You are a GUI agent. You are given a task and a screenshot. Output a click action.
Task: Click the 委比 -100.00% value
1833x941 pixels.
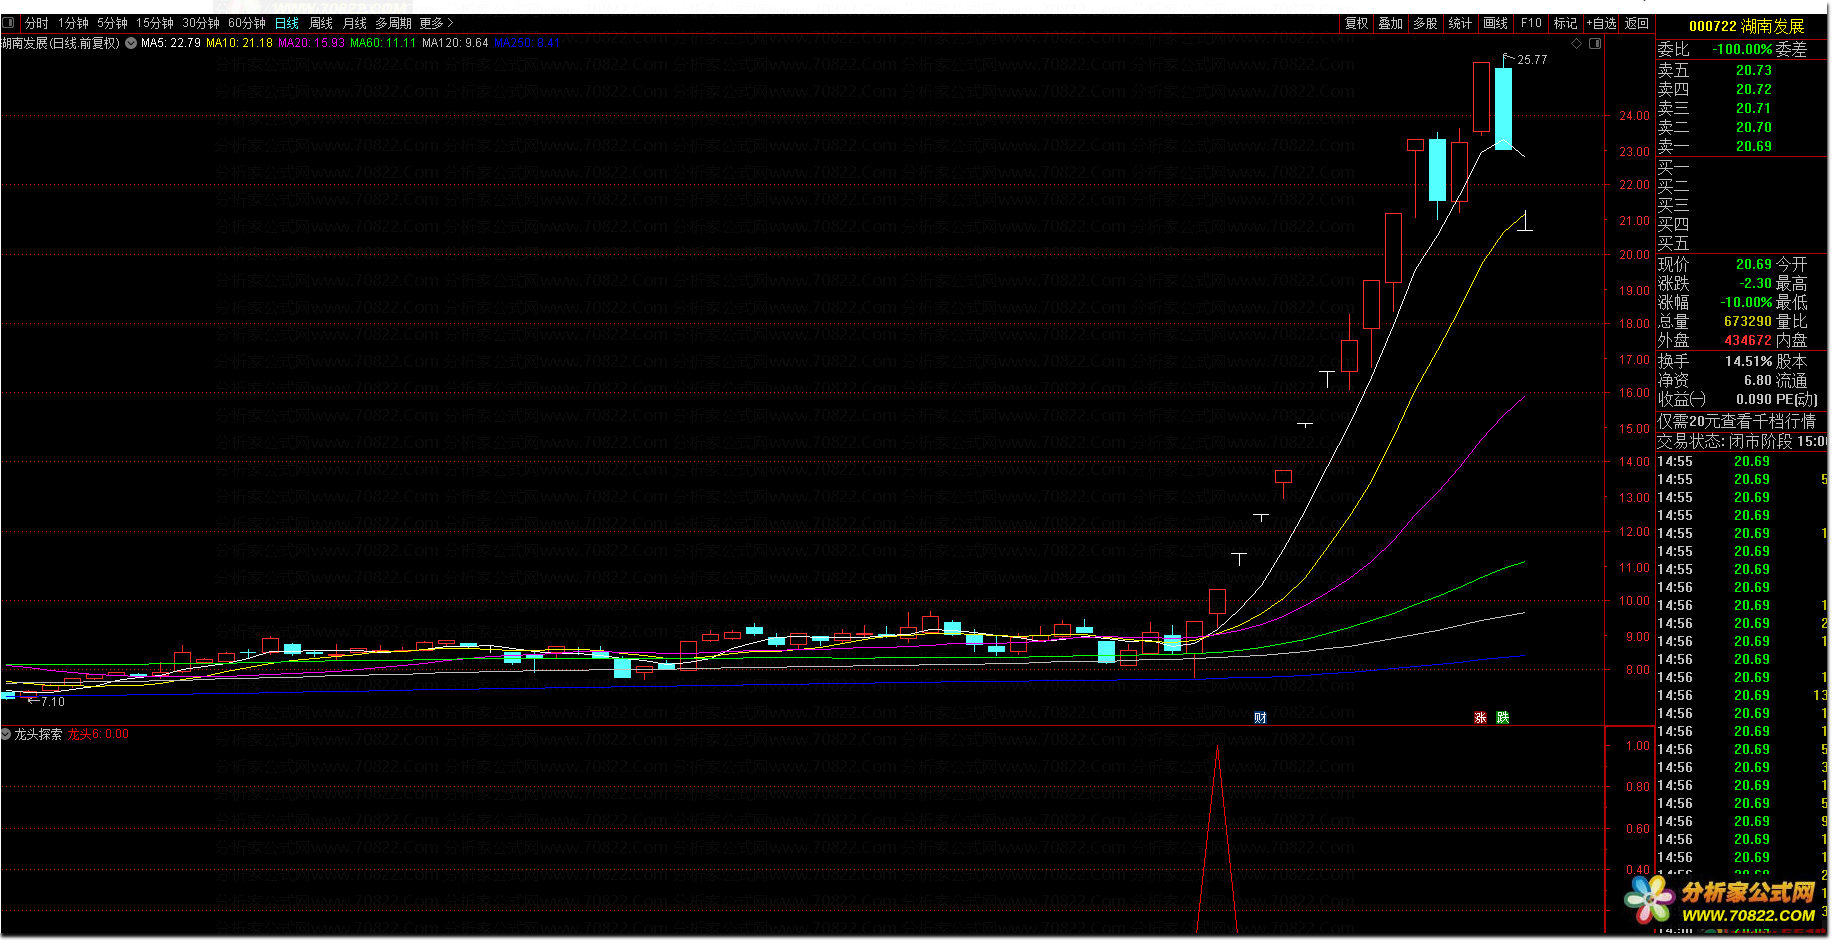click(x=1742, y=49)
